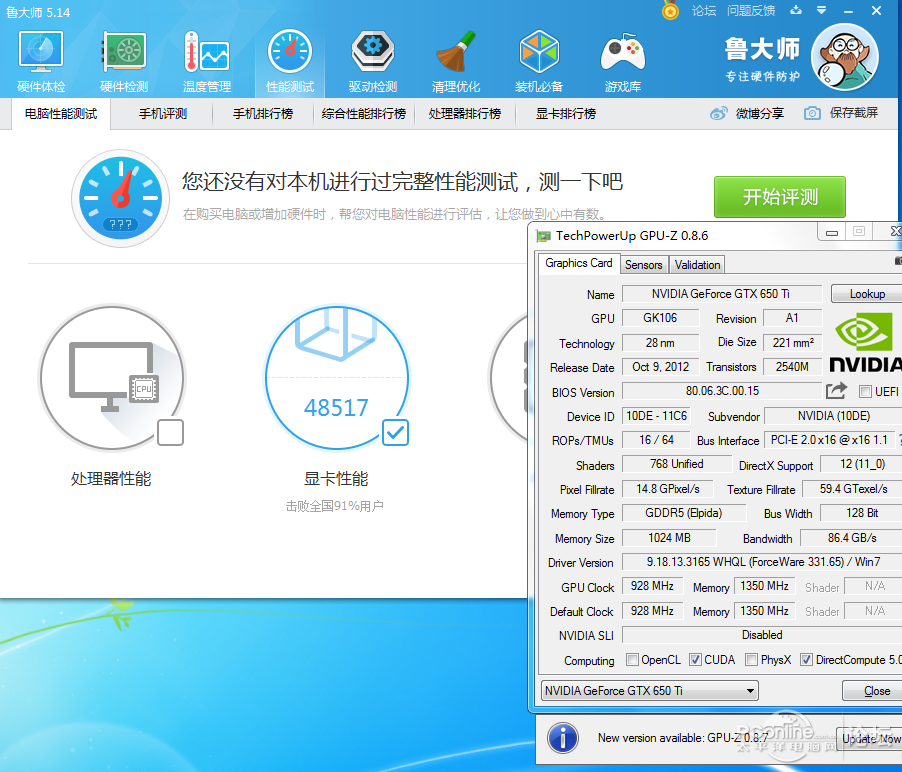Screen dimensions: 902x772
Task: Click the Release Date value Oct 9, 2012
Action: [660, 367]
